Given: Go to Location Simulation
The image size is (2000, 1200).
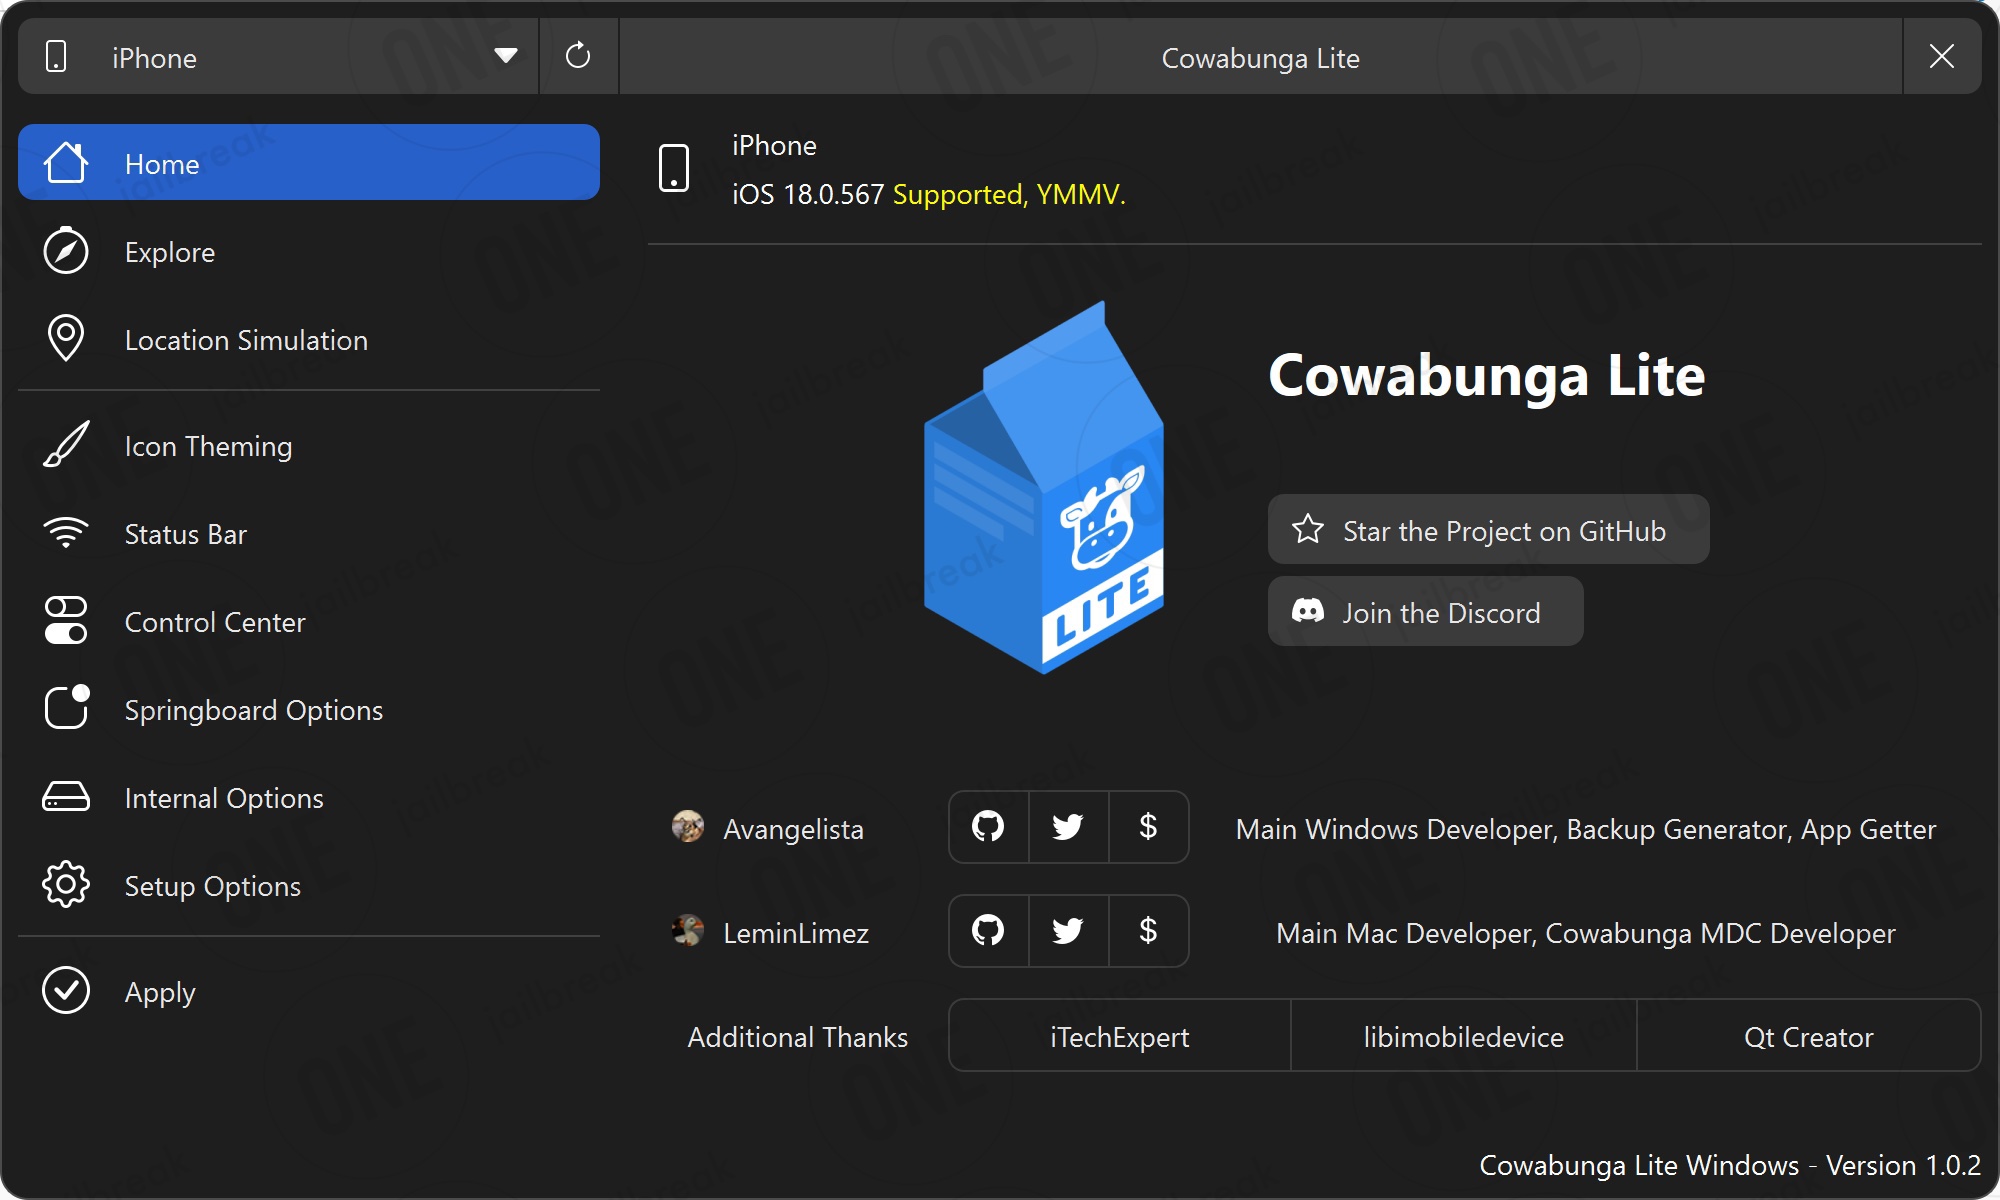Looking at the screenshot, I should click(309, 339).
